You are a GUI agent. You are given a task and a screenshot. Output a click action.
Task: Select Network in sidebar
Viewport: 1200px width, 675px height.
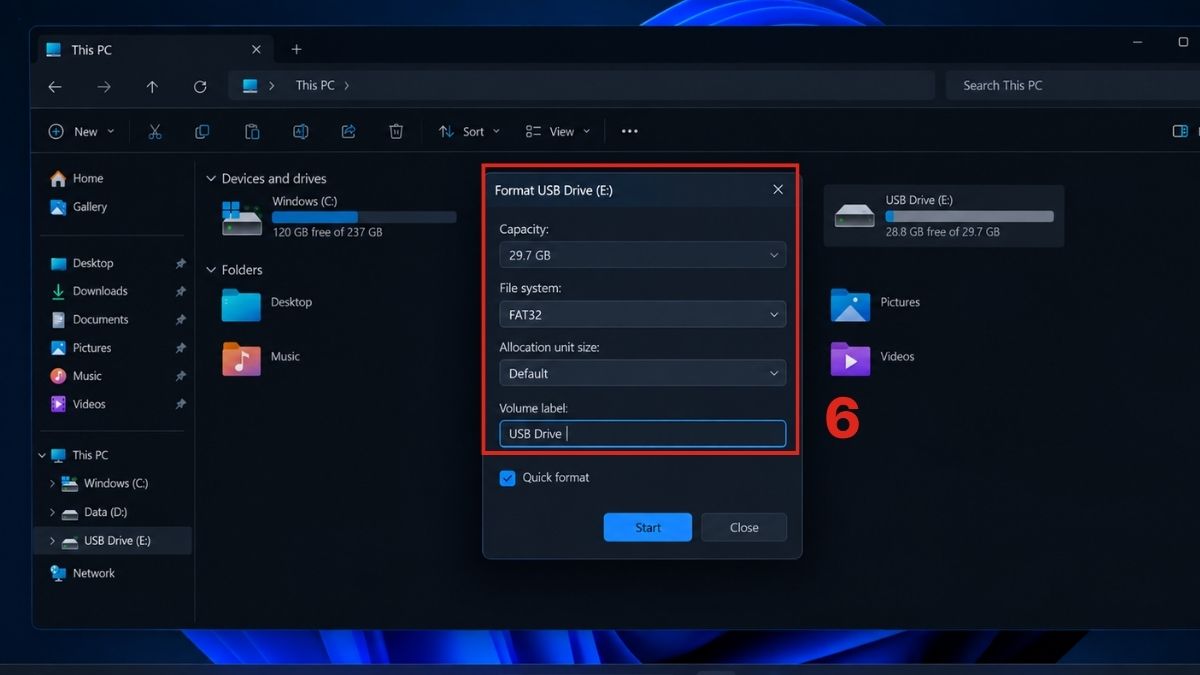coord(83,573)
